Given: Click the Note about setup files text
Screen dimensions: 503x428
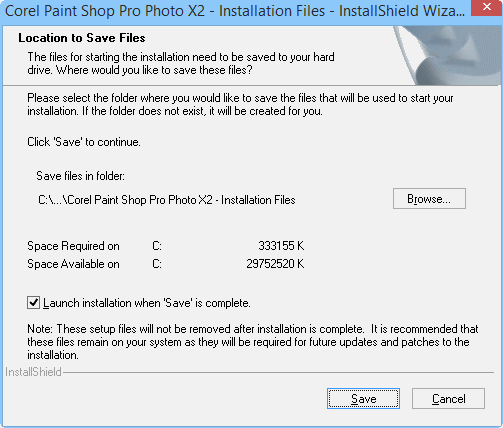Looking at the screenshot, I should coord(253,342).
